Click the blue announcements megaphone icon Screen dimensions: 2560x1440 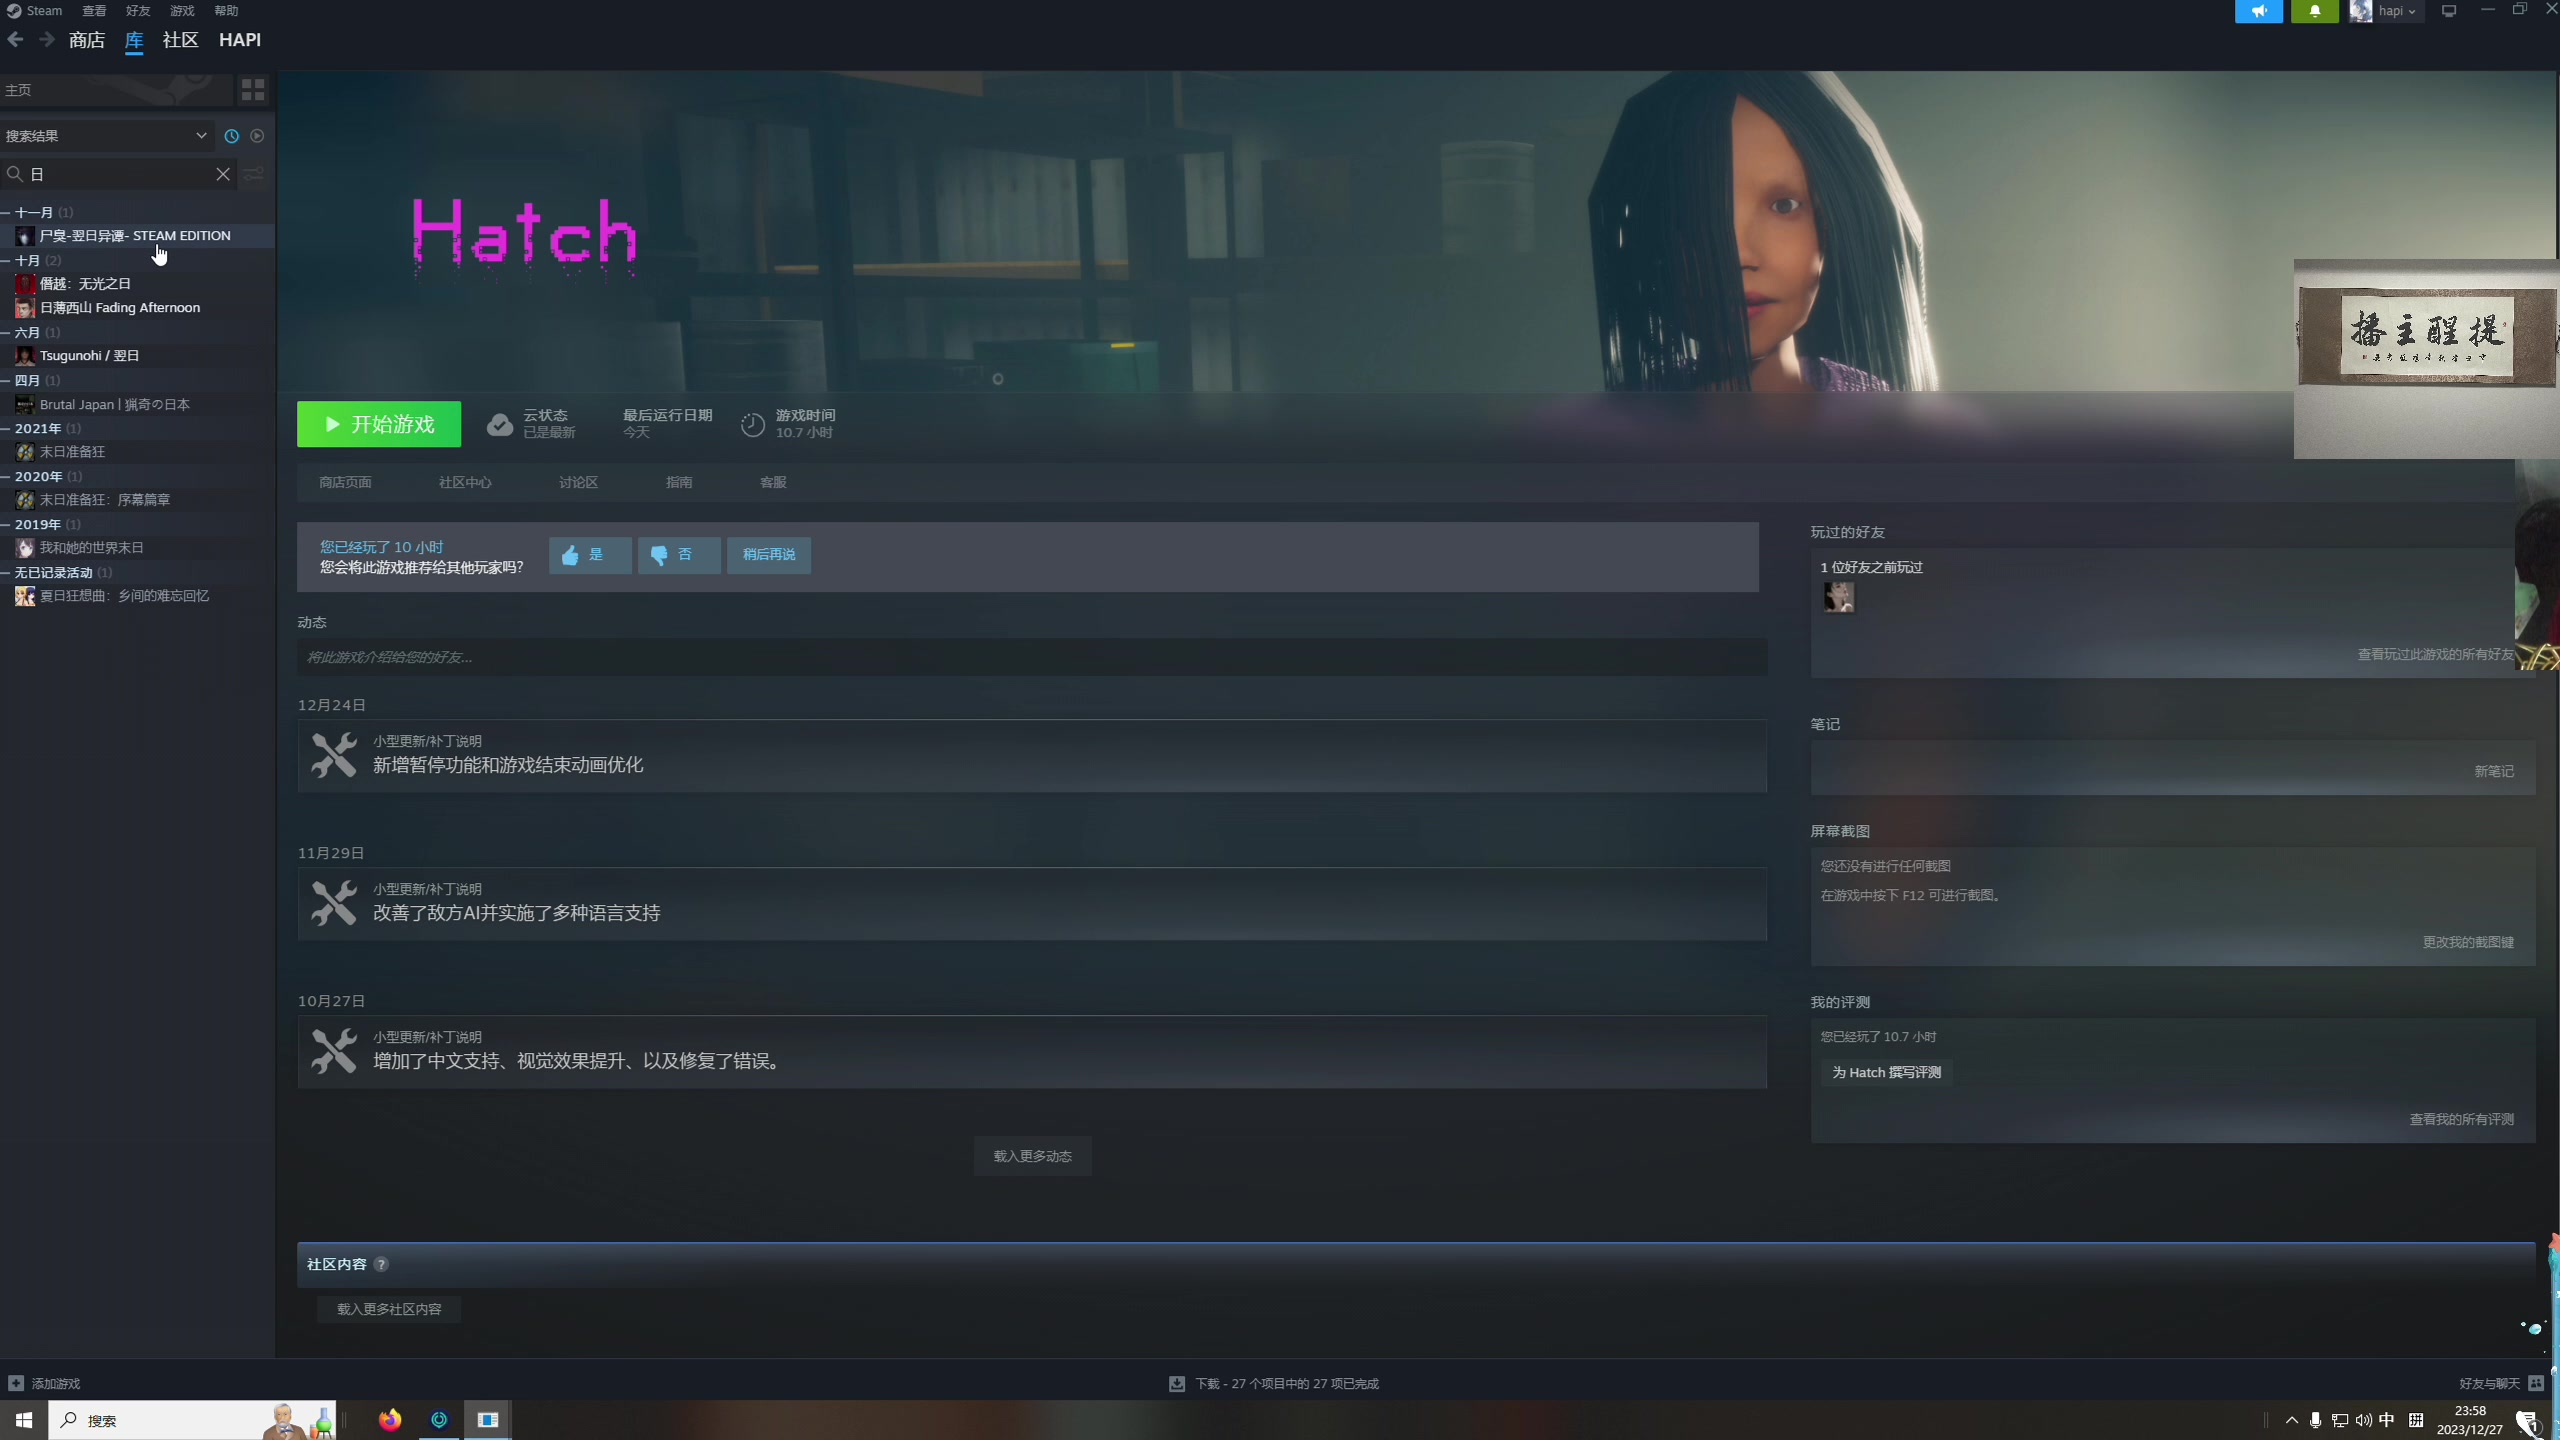tap(2259, 11)
